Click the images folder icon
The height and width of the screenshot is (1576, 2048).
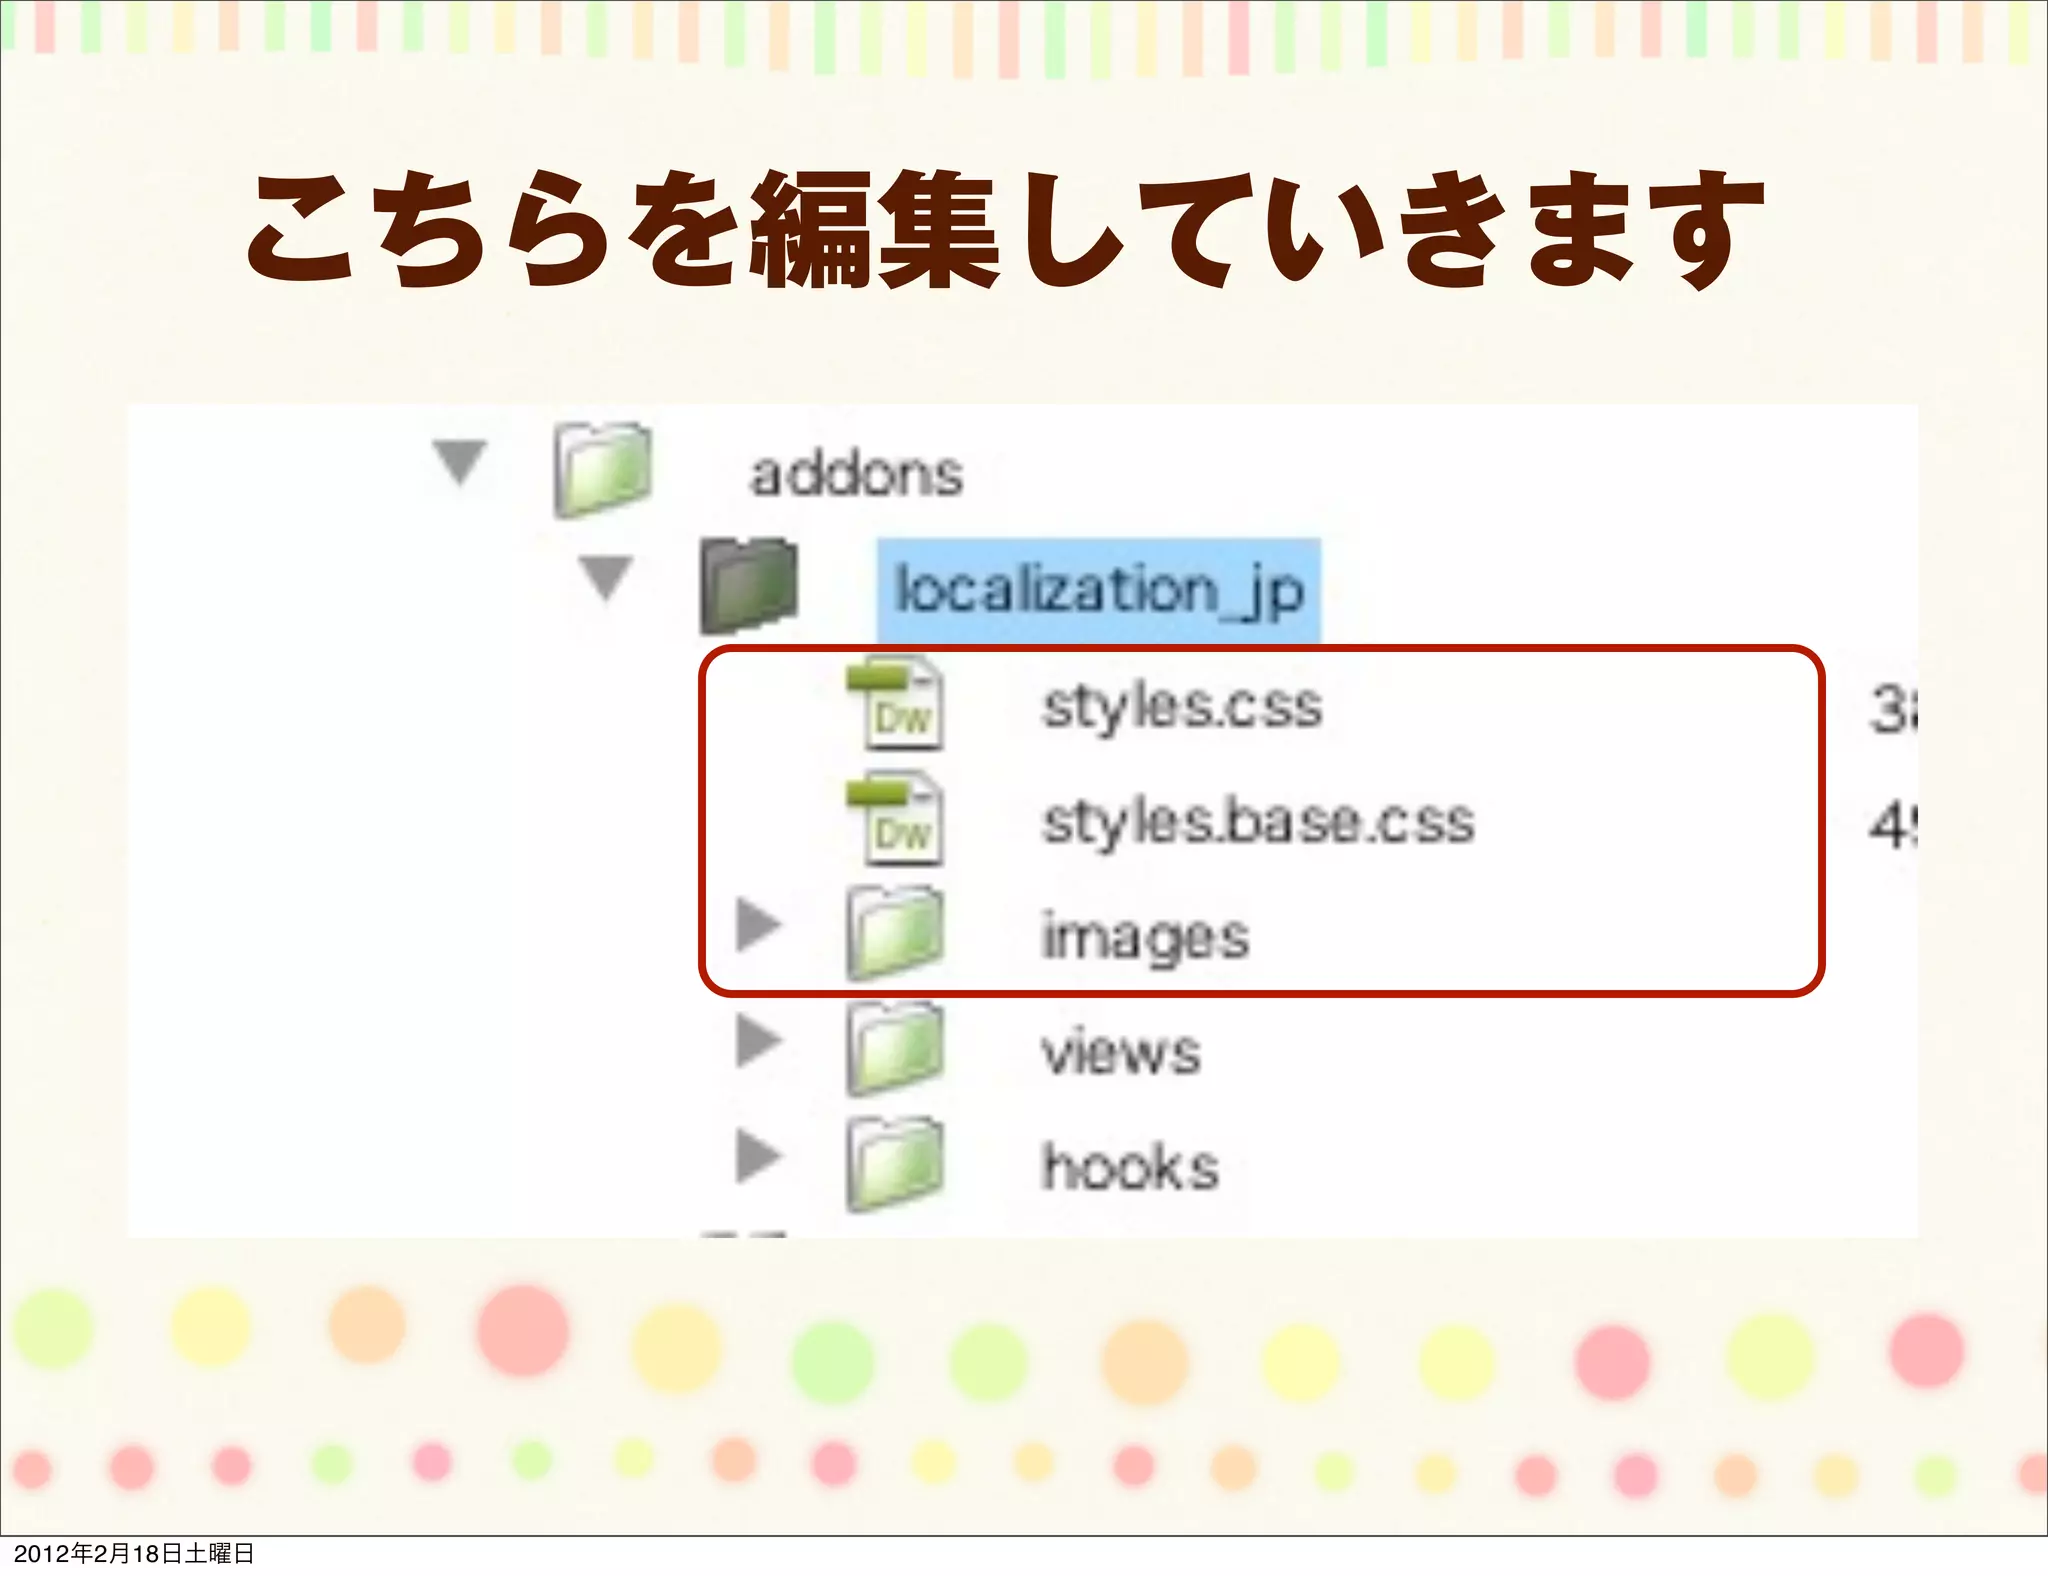point(895,934)
